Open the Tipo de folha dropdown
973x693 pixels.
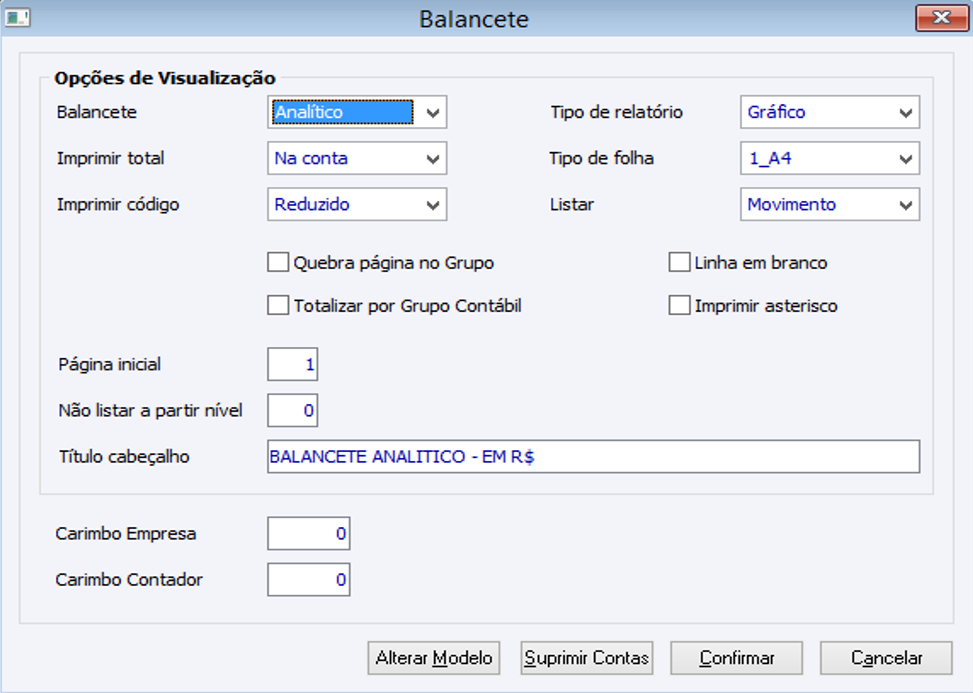pyautogui.click(x=905, y=159)
